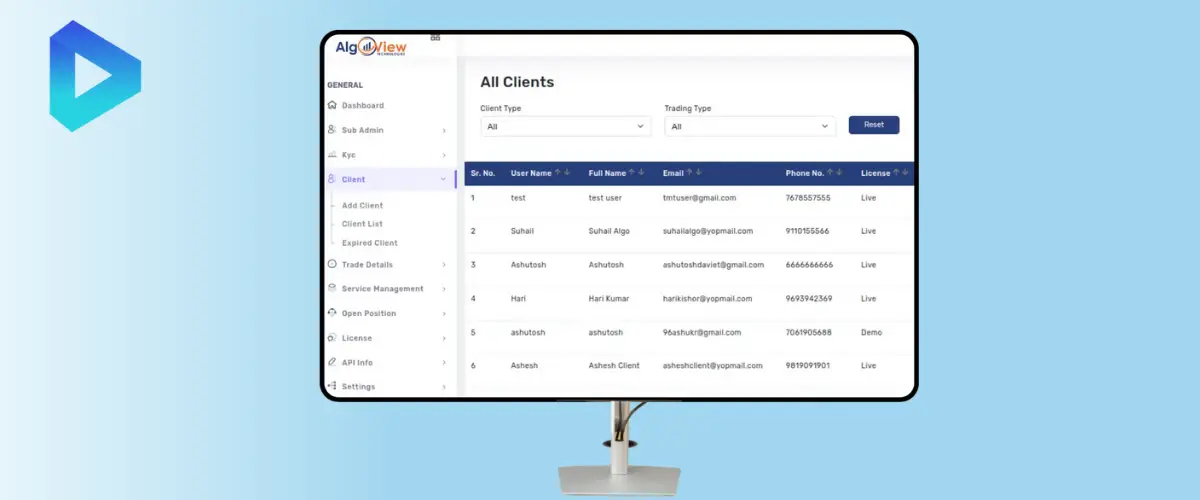1200x500 pixels.
Task: Go to Client List submenu item
Action: (x=362, y=224)
